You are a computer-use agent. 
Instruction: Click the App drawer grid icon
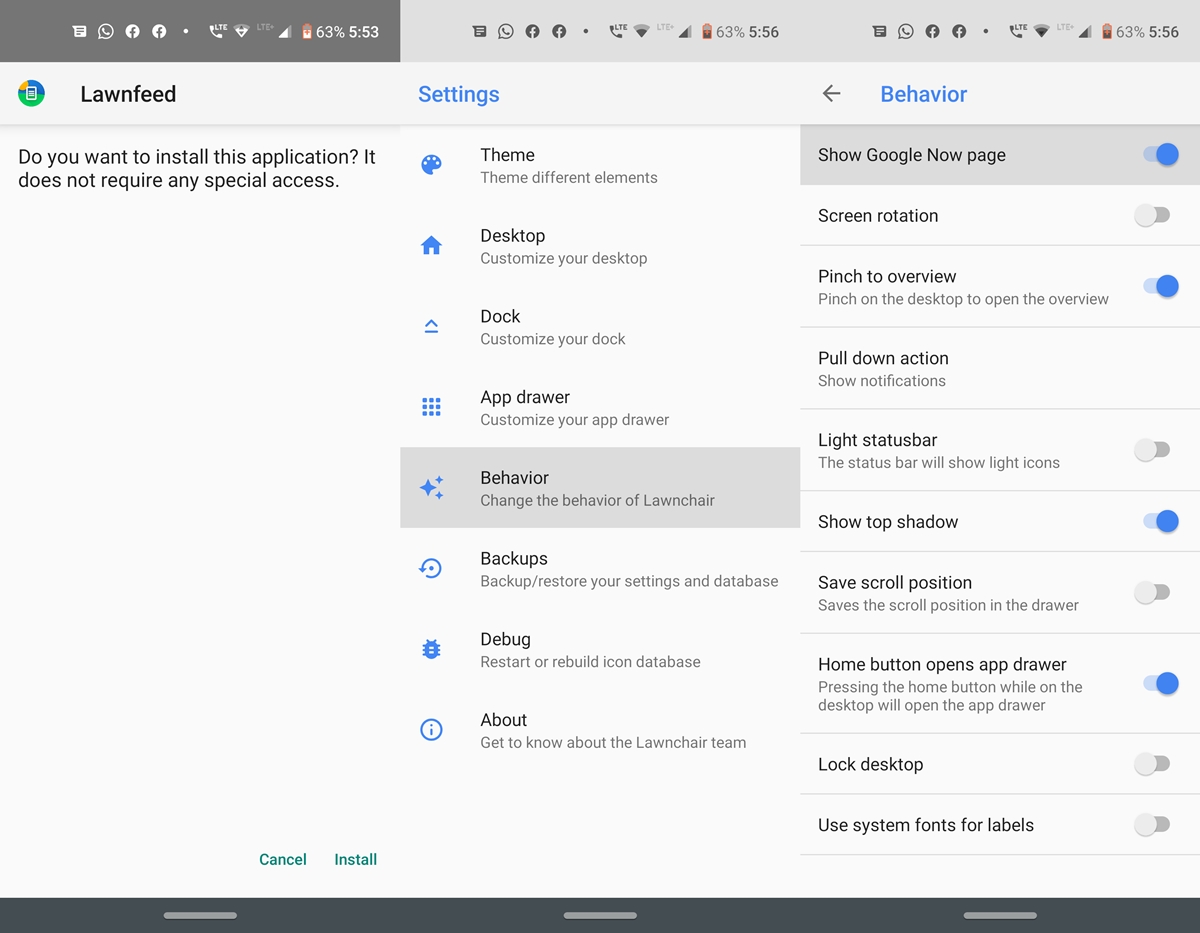431,407
